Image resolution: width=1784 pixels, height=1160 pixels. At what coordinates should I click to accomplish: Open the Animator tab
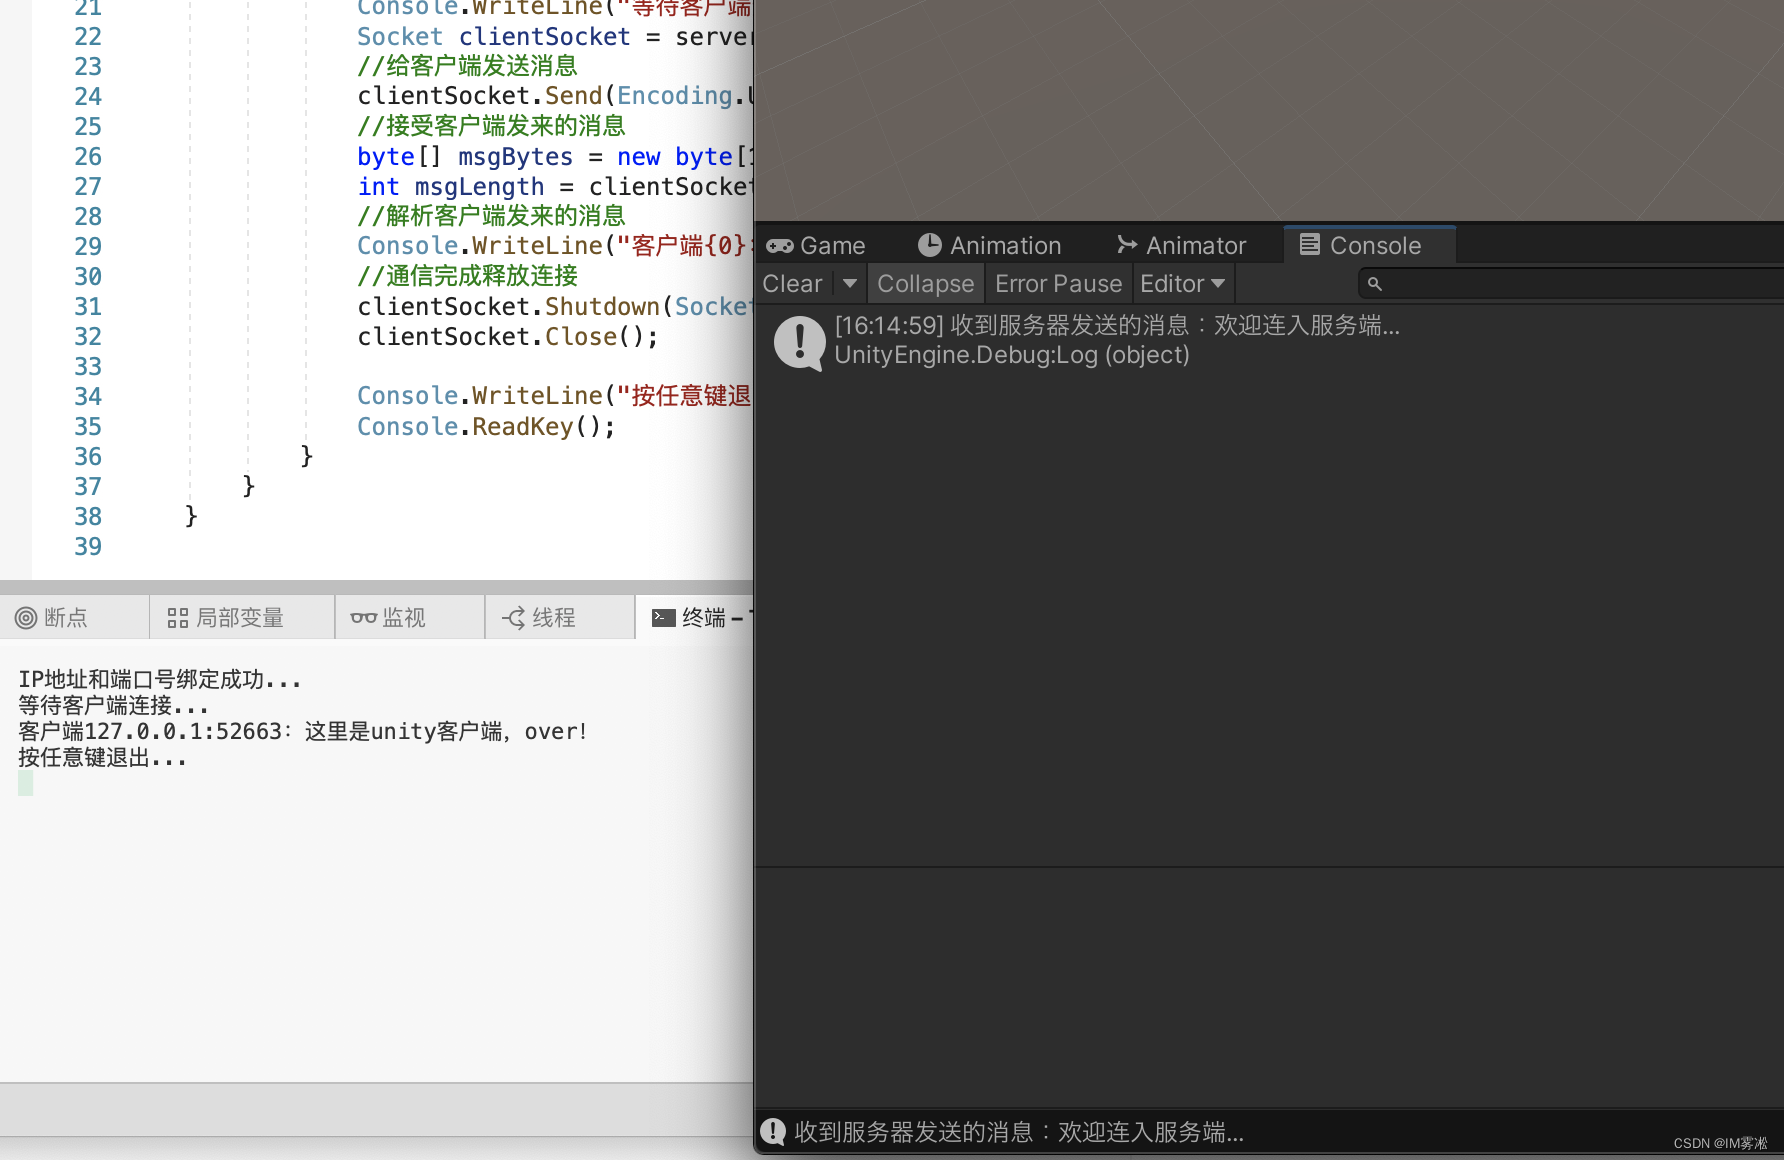pos(1182,245)
